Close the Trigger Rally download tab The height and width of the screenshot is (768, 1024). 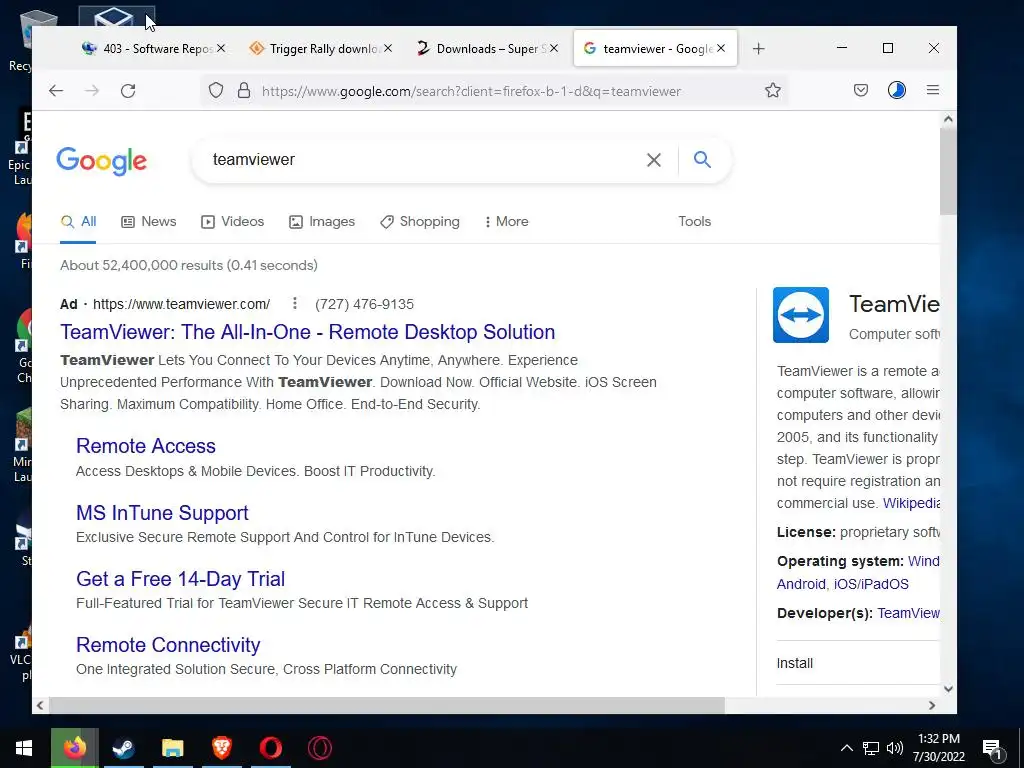pyautogui.click(x=388, y=48)
